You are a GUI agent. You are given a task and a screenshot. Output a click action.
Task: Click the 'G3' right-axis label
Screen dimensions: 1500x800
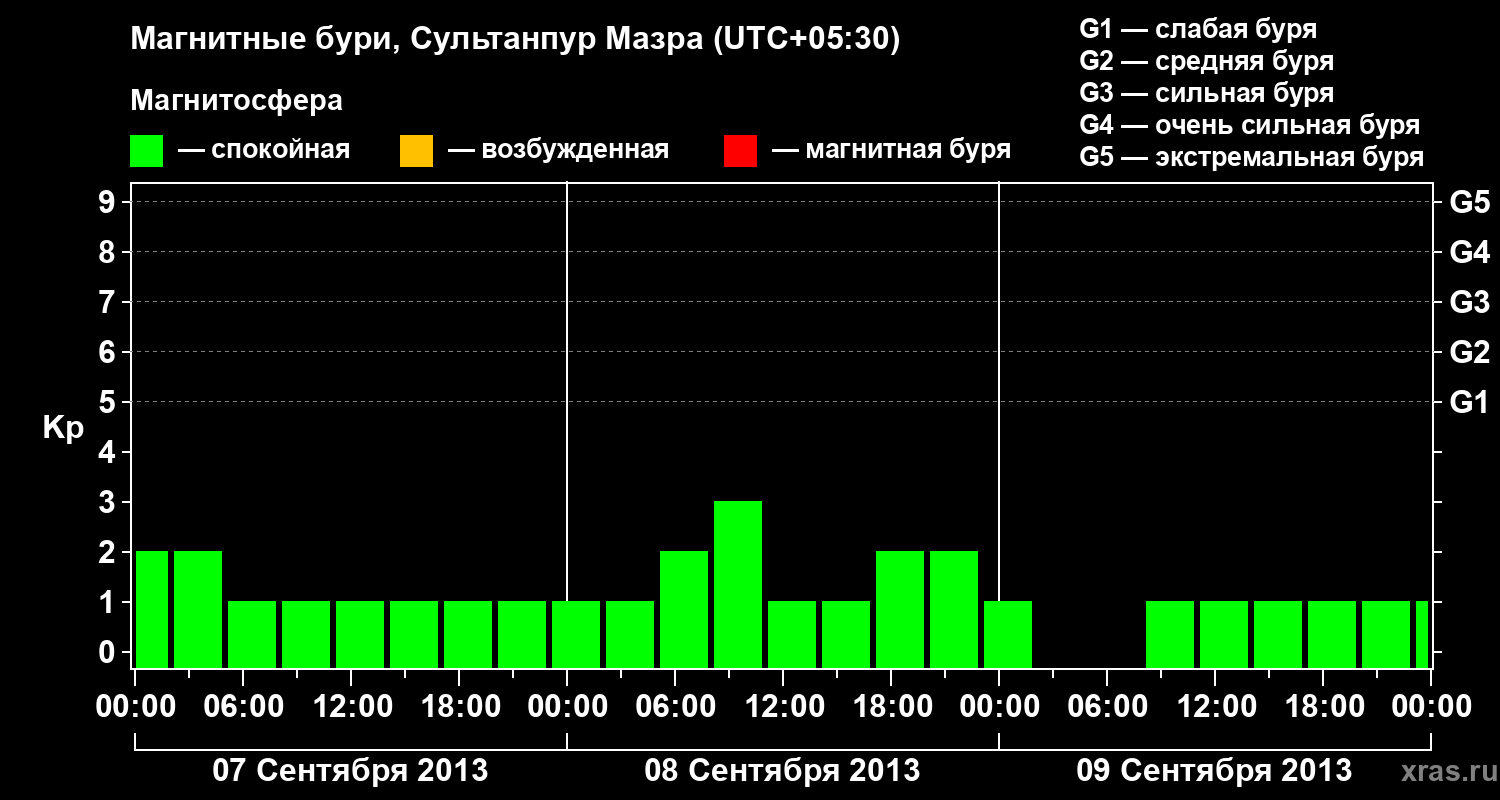[x=1470, y=302]
